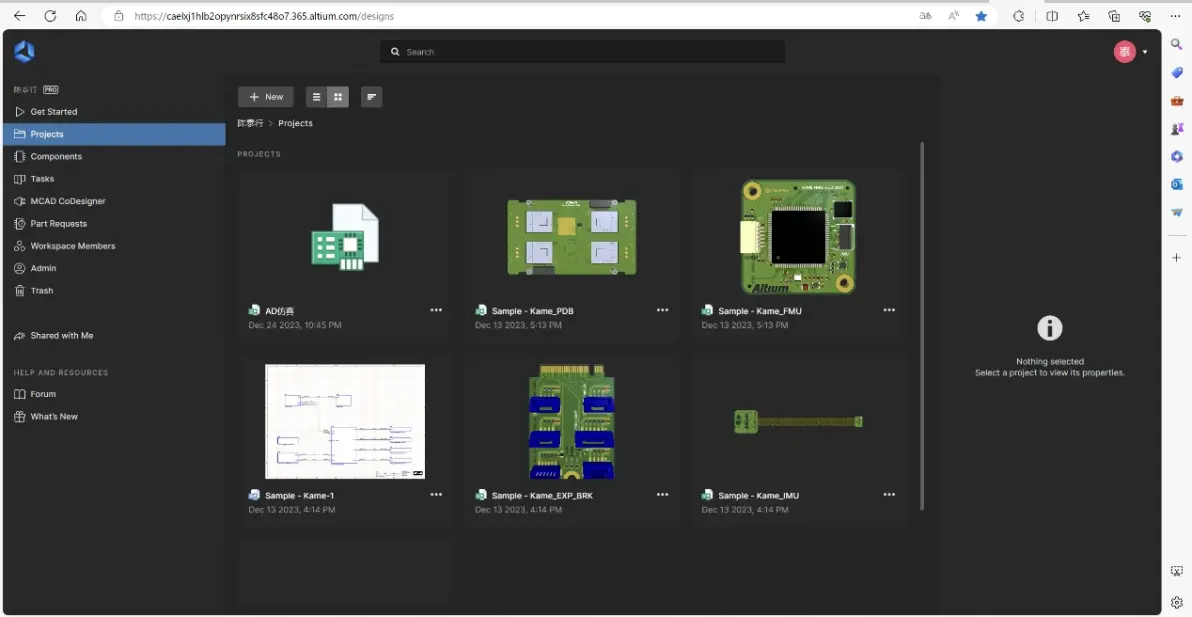Open the sort options button
The height and width of the screenshot is (617, 1192).
(x=372, y=97)
